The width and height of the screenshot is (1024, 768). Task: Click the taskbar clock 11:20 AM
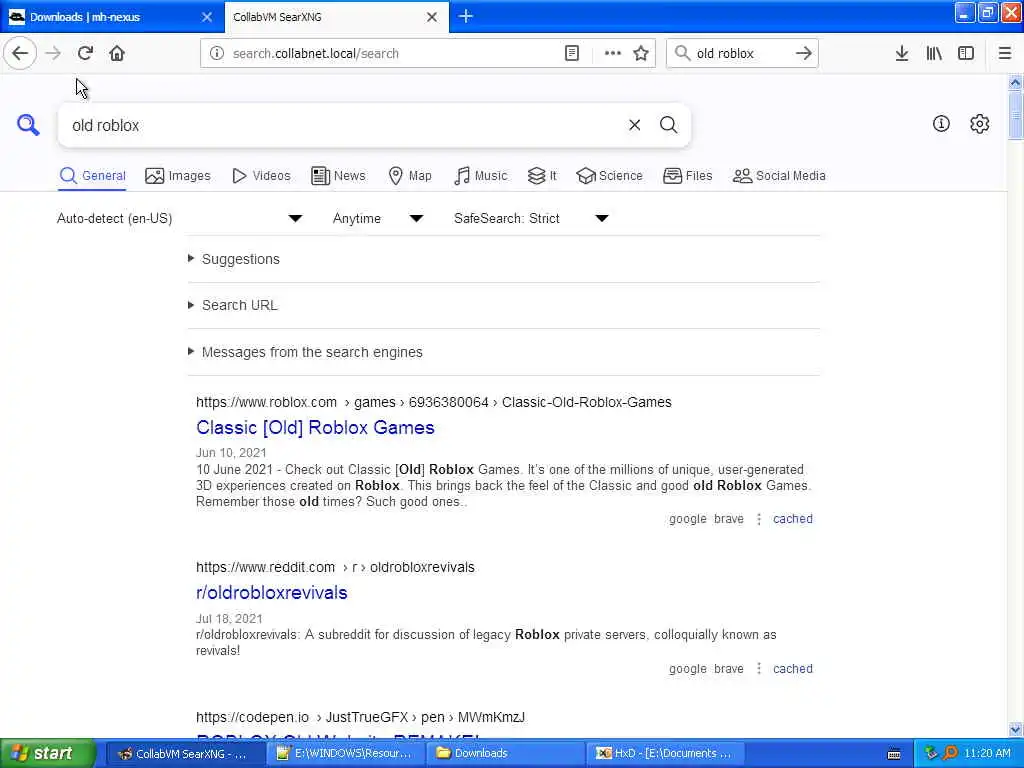(x=987, y=754)
